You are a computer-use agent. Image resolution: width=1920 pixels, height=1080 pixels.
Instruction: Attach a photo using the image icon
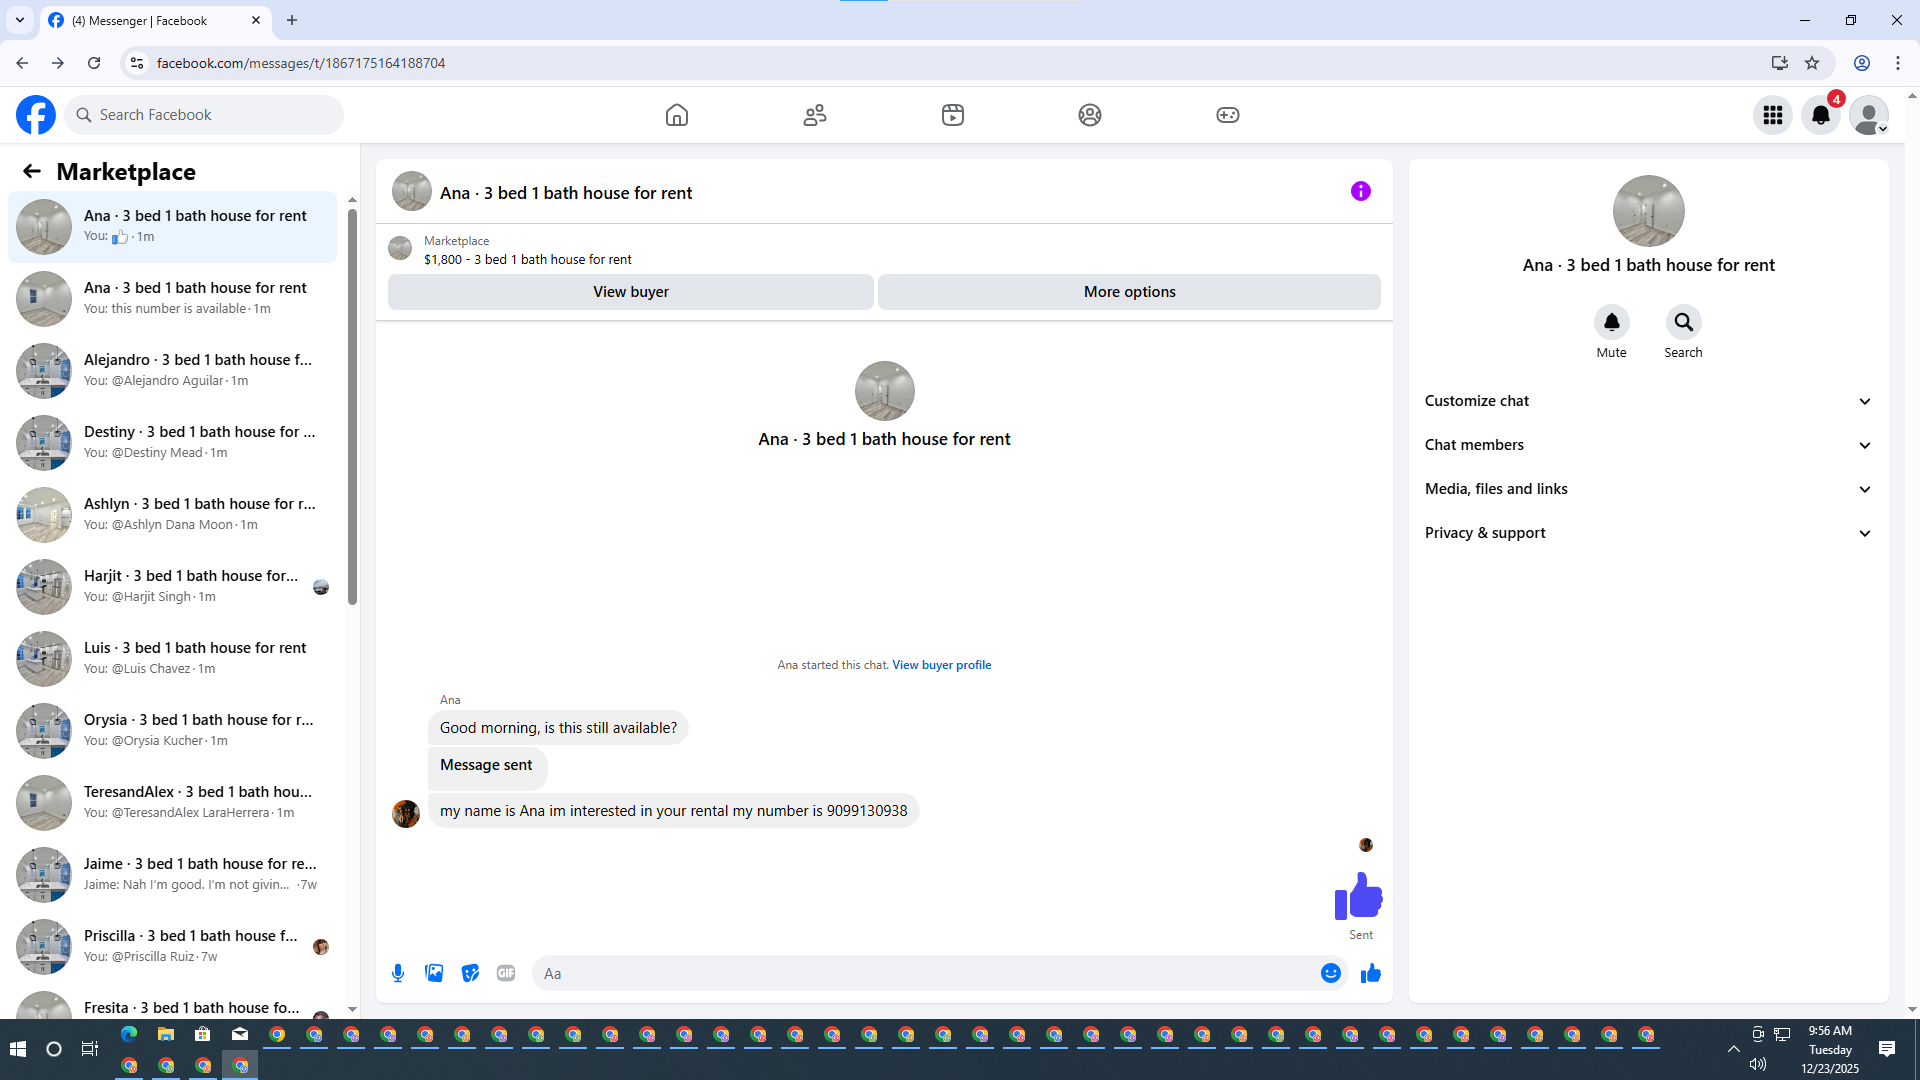[x=434, y=973]
